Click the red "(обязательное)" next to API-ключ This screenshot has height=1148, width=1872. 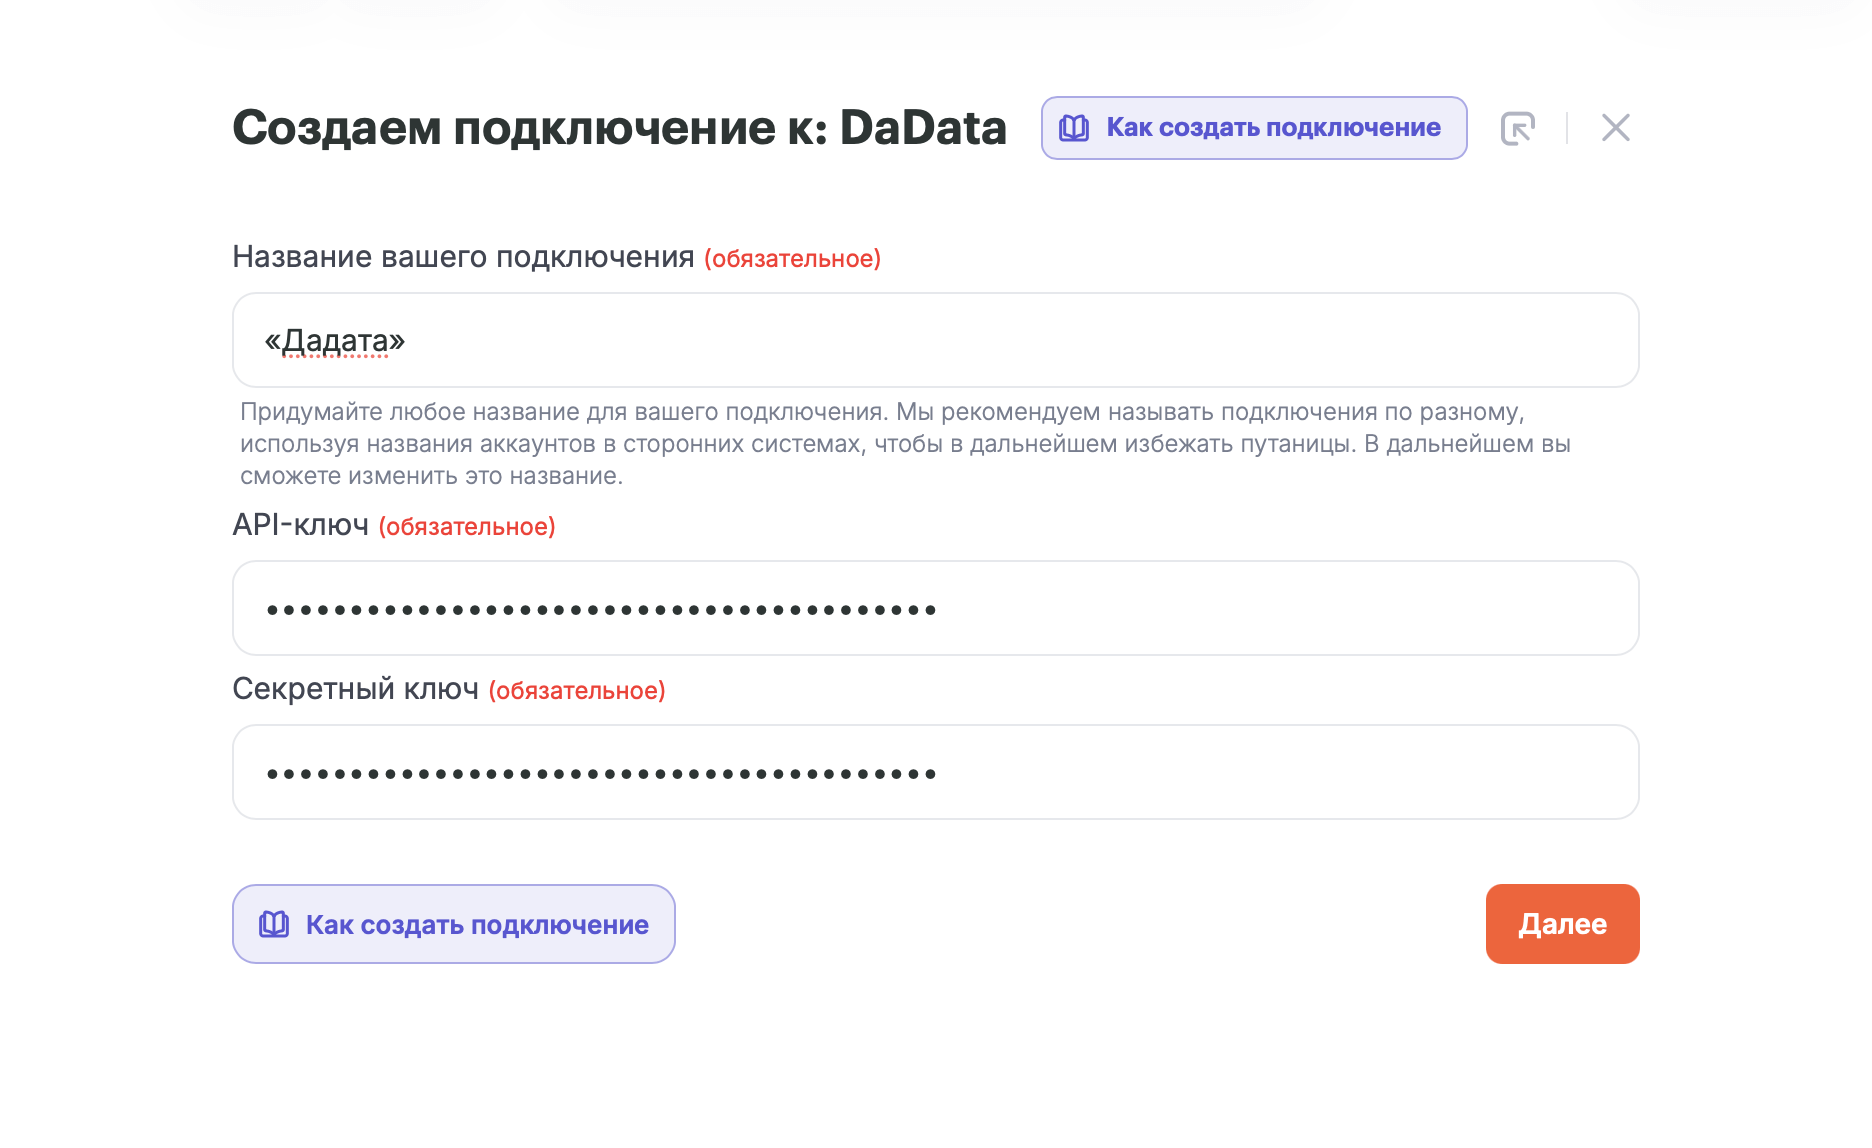coord(467,527)
